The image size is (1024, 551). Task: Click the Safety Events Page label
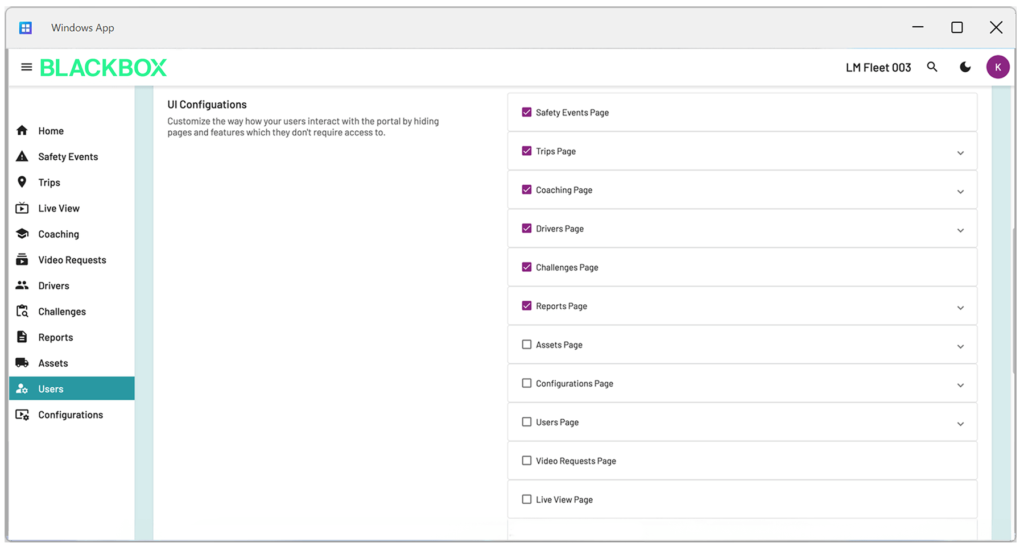click(572, 112)
